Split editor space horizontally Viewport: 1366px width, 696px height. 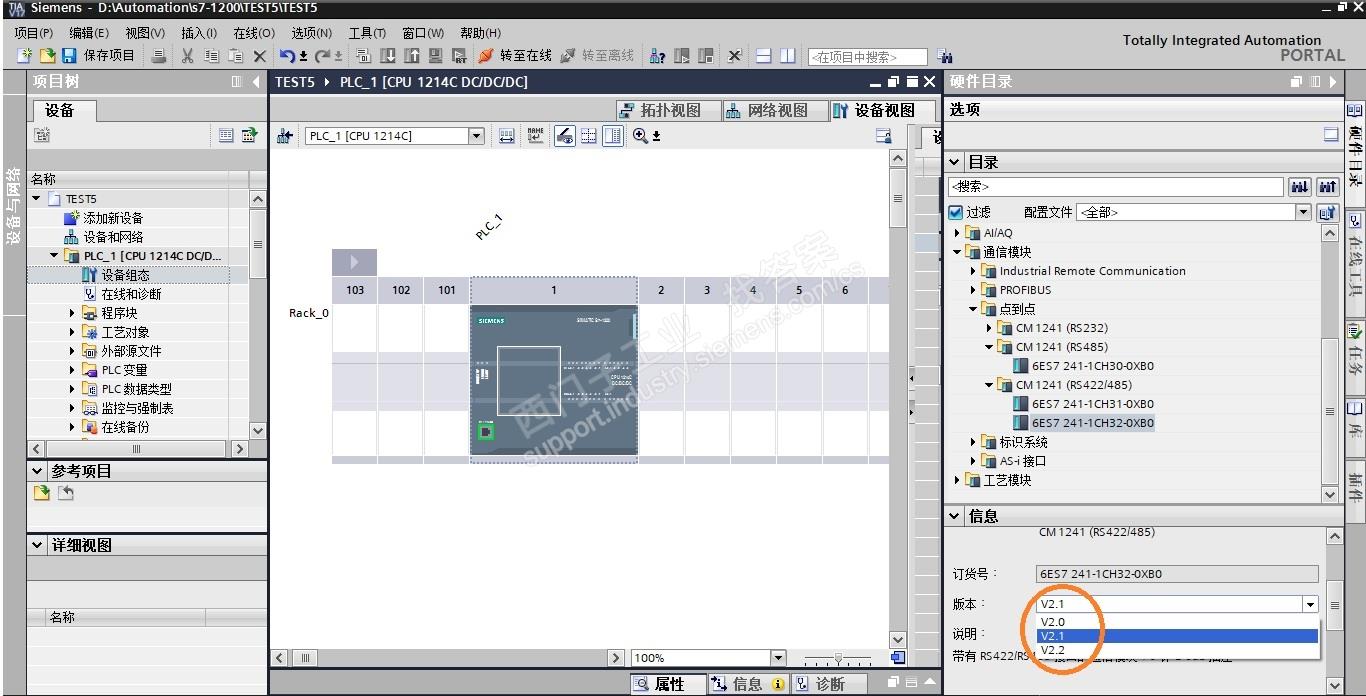(764, 56)
